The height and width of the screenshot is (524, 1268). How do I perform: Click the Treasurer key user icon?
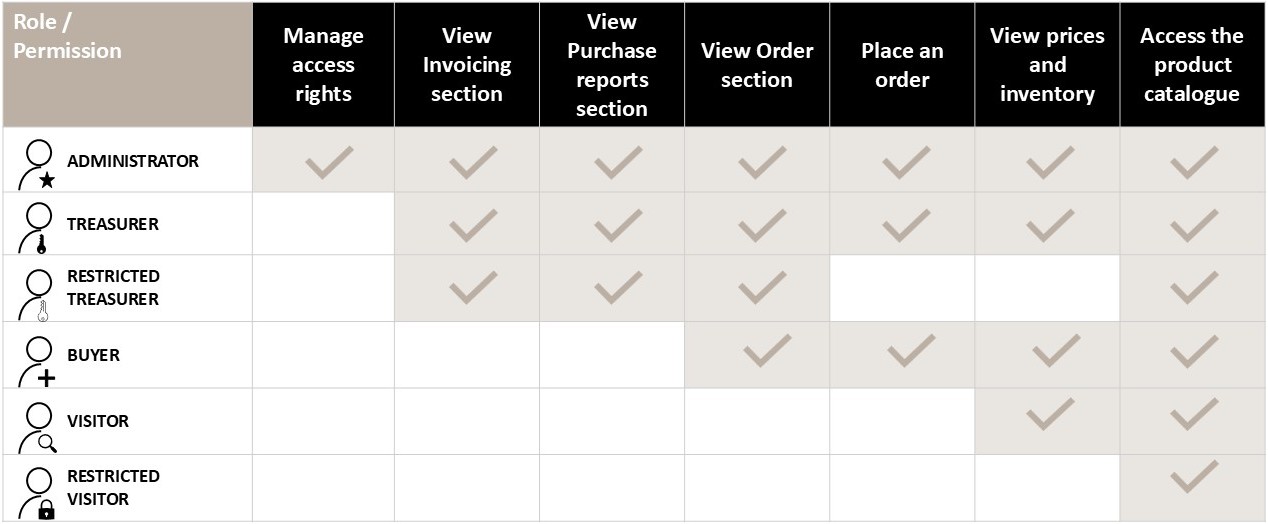(x=39, y=228)
